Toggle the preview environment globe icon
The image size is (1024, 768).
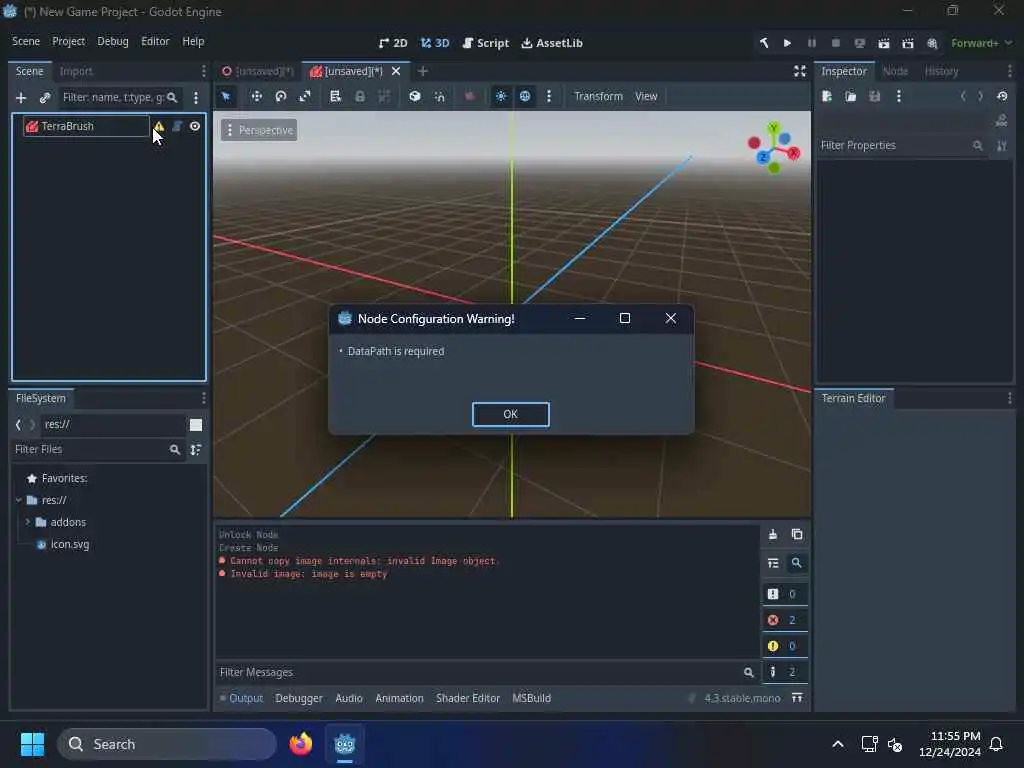pos(525,96)
